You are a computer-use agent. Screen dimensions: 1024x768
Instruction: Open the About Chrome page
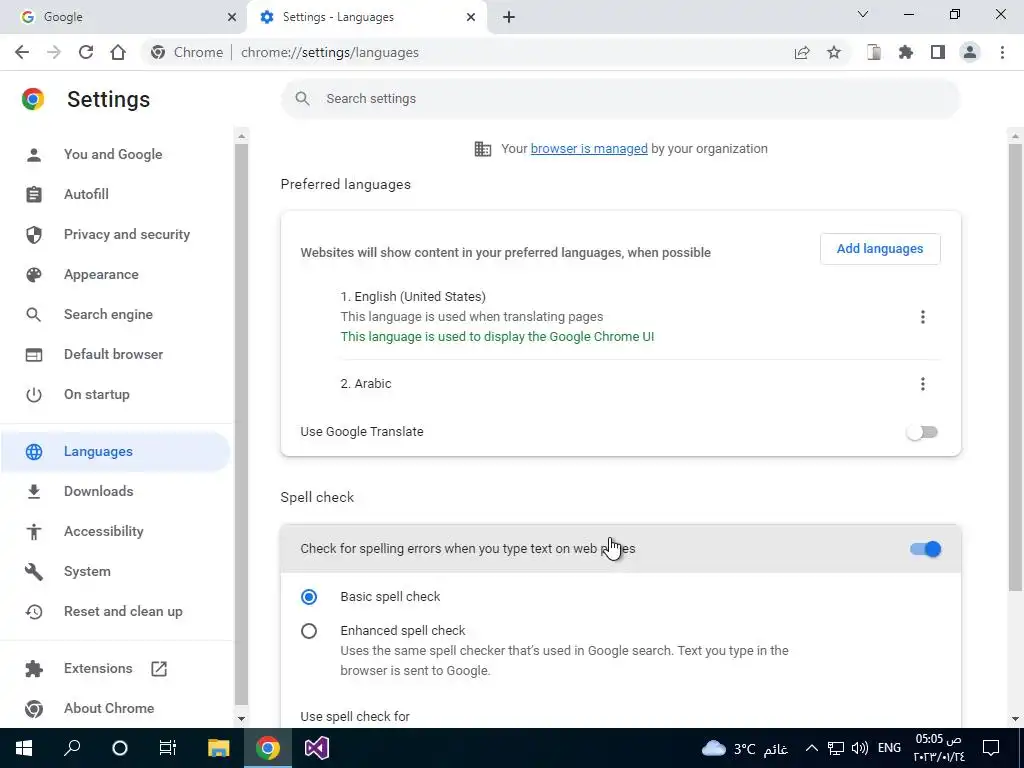(x=109, y=708)
